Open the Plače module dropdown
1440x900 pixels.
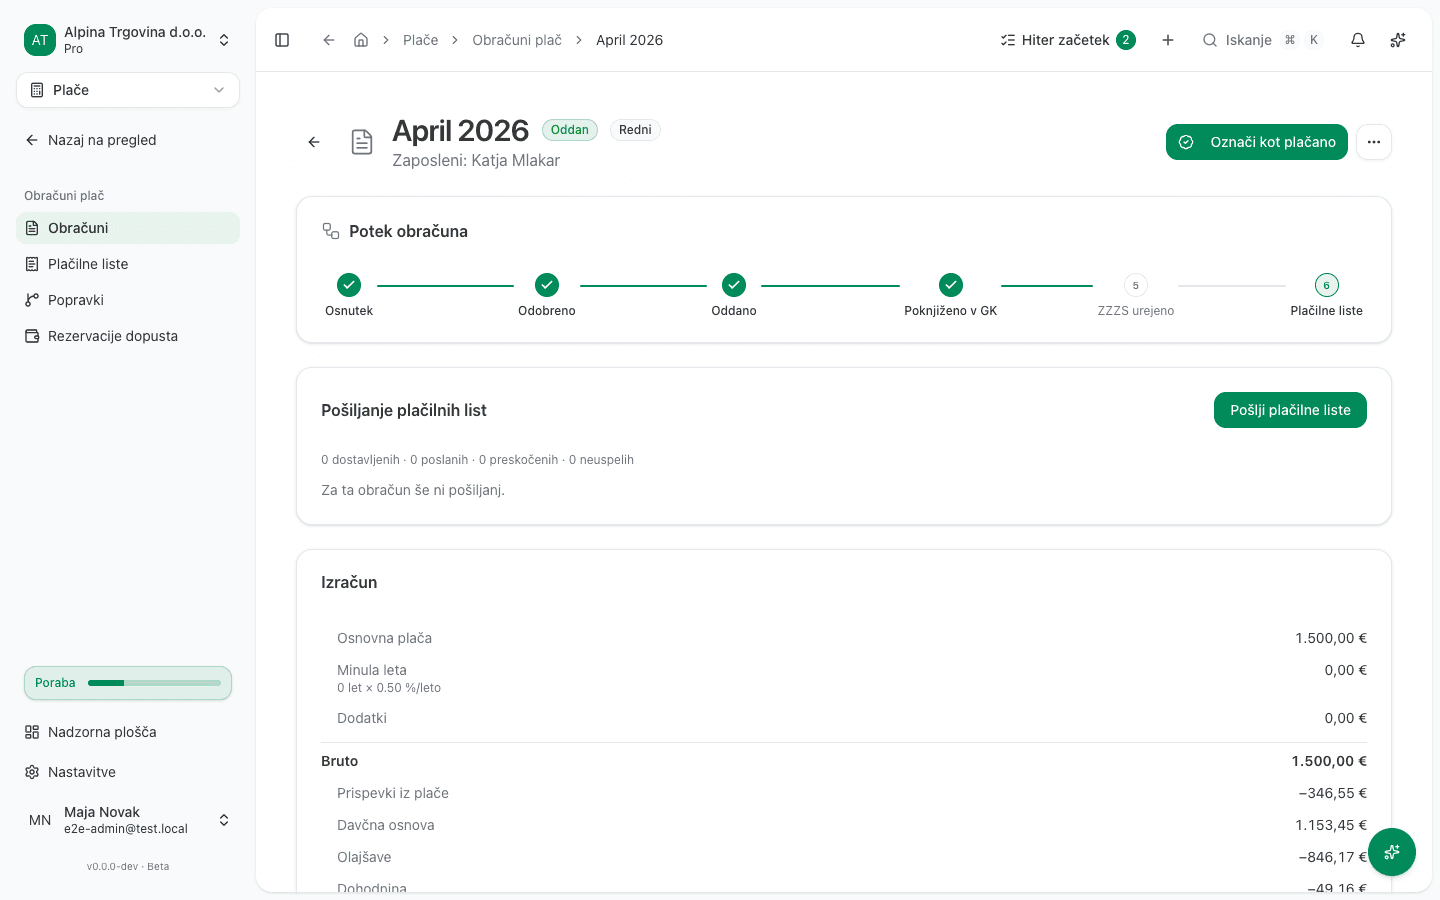(128, 90)
